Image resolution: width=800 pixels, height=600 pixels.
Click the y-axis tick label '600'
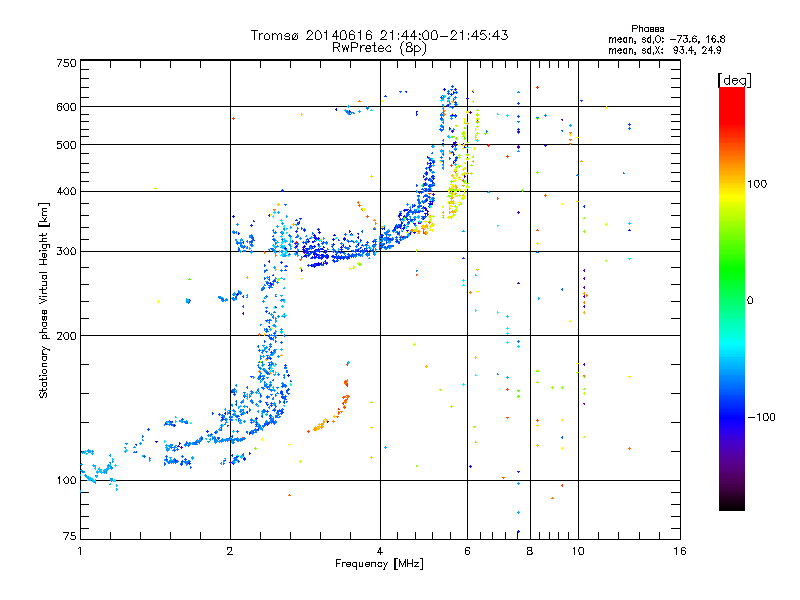(x=66, y=107)
